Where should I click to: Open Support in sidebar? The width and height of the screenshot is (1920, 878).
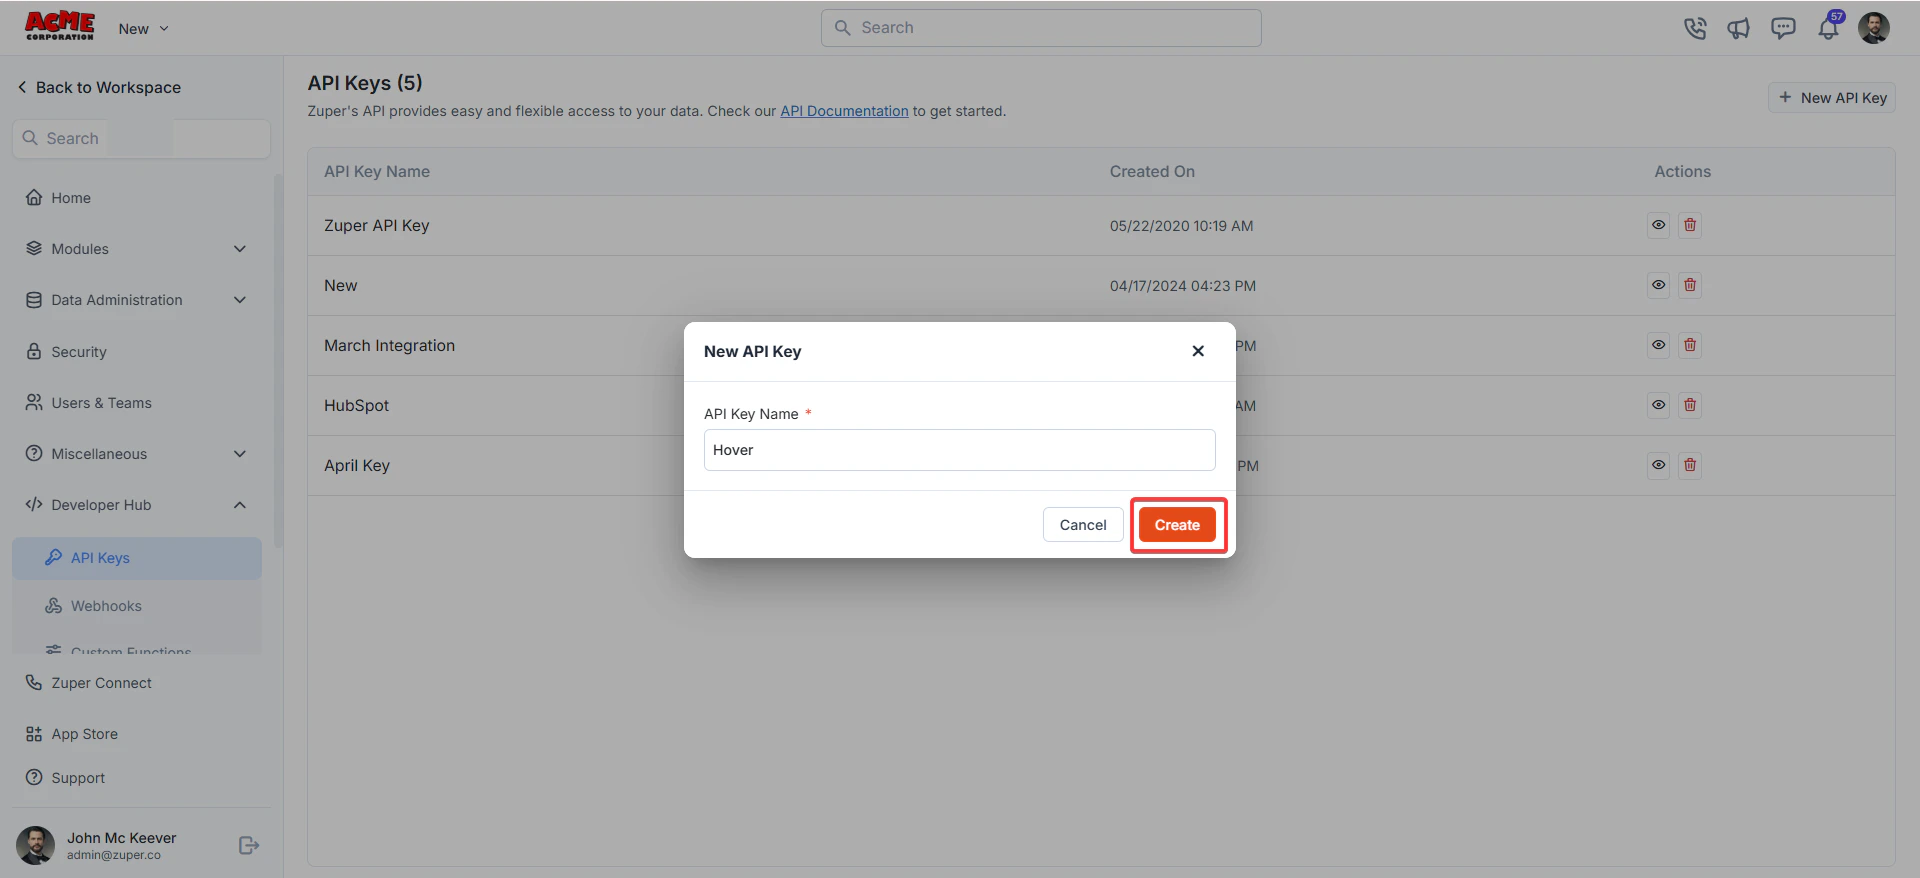(65, 778)
